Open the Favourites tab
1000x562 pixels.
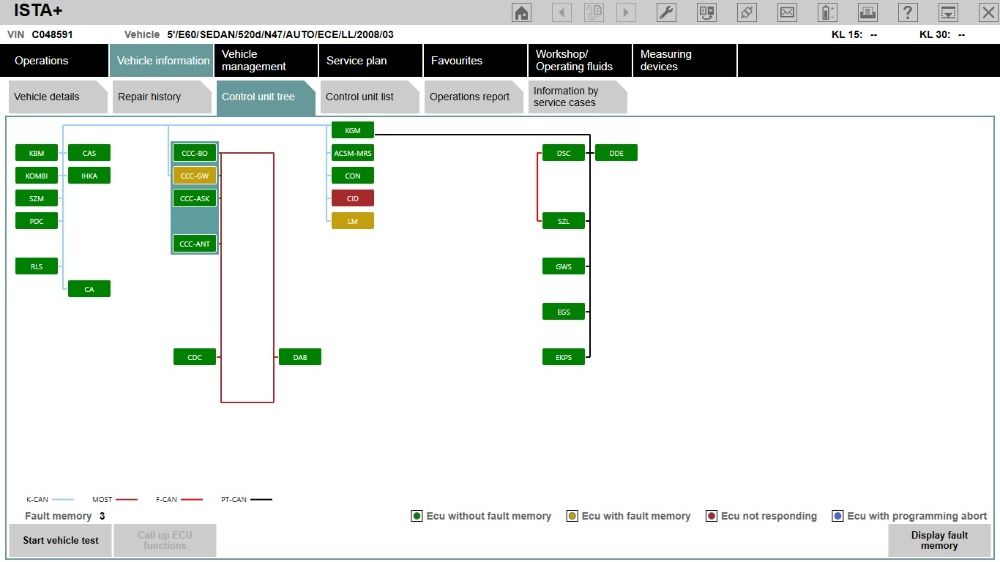click(475, 61)
